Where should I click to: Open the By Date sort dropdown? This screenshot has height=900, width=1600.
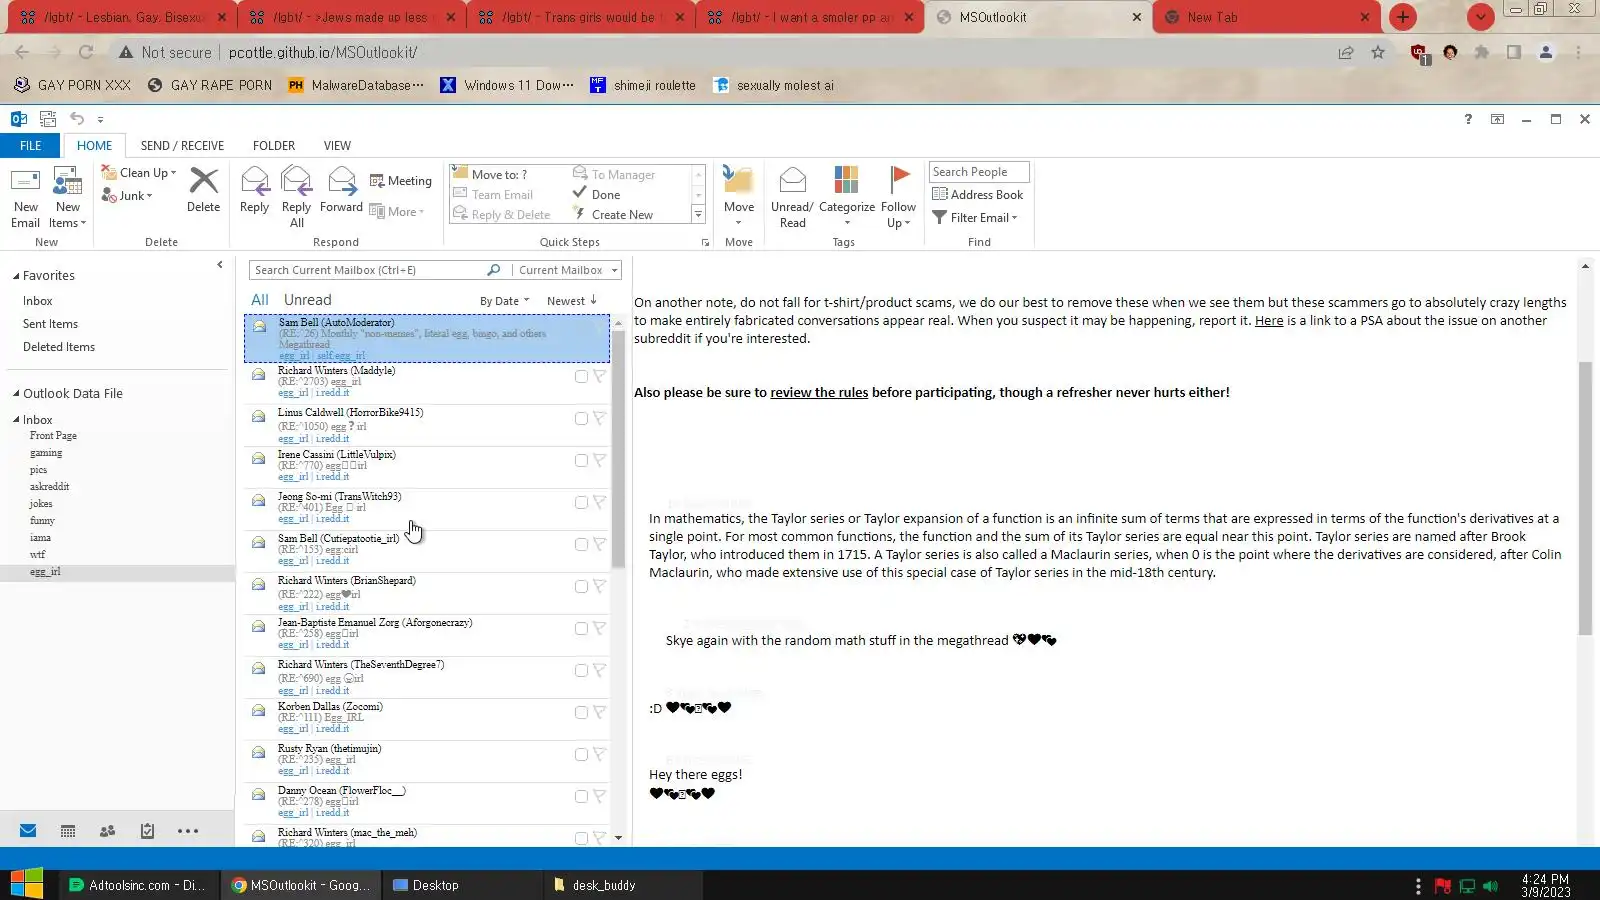click(x=504, y=301)
